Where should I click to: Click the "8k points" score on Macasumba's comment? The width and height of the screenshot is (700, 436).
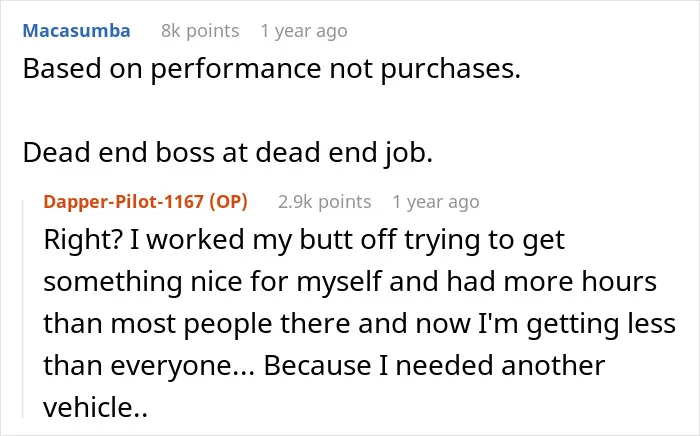click(200, 31)
